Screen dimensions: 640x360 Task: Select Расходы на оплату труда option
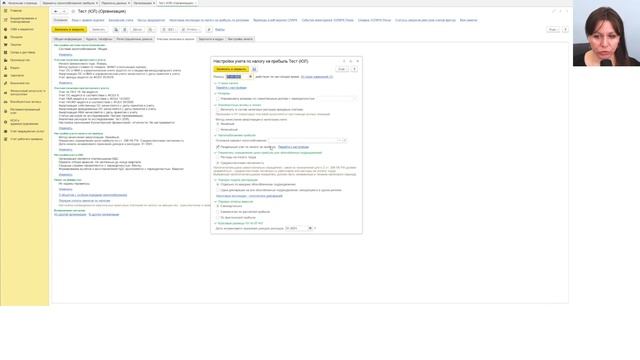click(218, 157)
